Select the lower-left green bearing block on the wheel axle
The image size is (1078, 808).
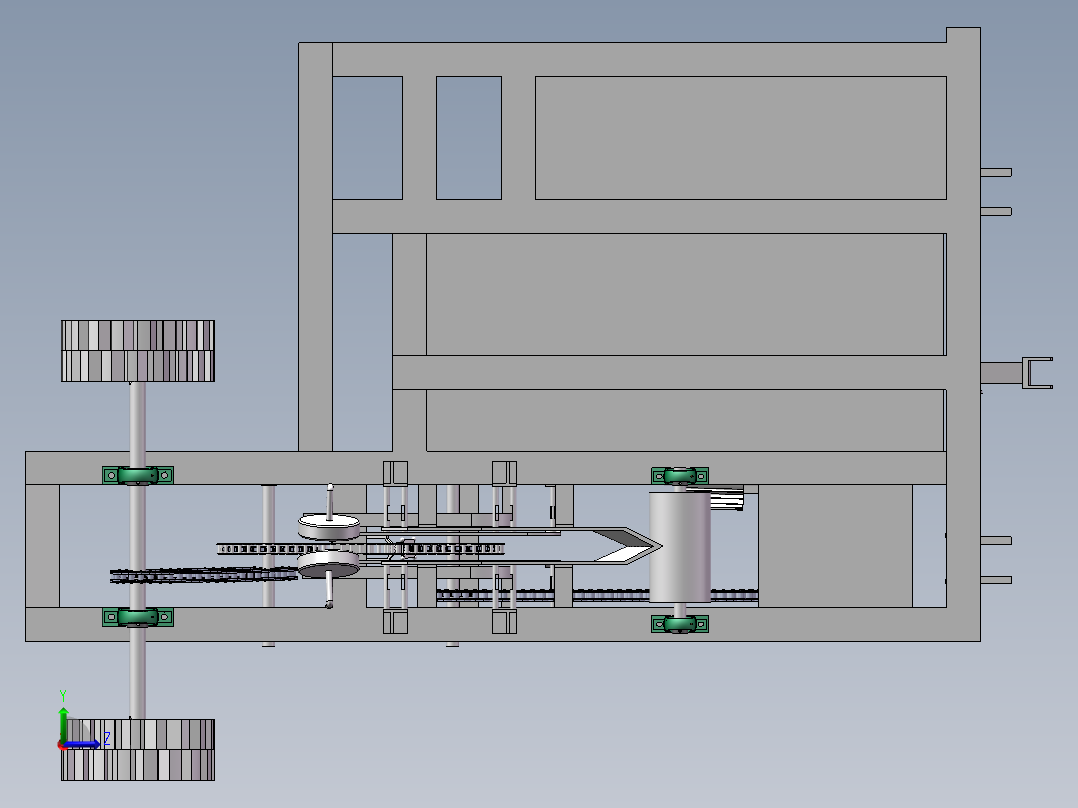coord(138,618)
